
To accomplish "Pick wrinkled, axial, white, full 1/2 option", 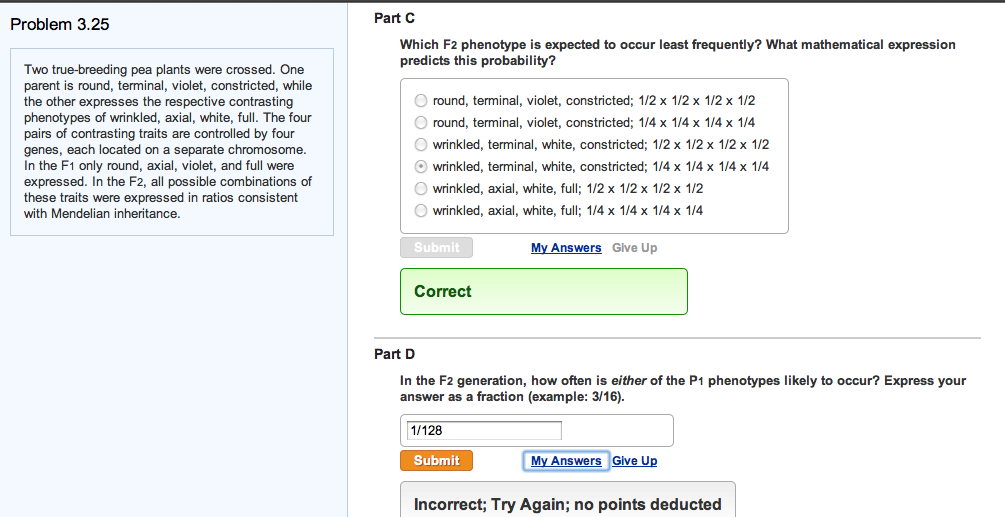I will pyautogui.click(x=420, y=188).
